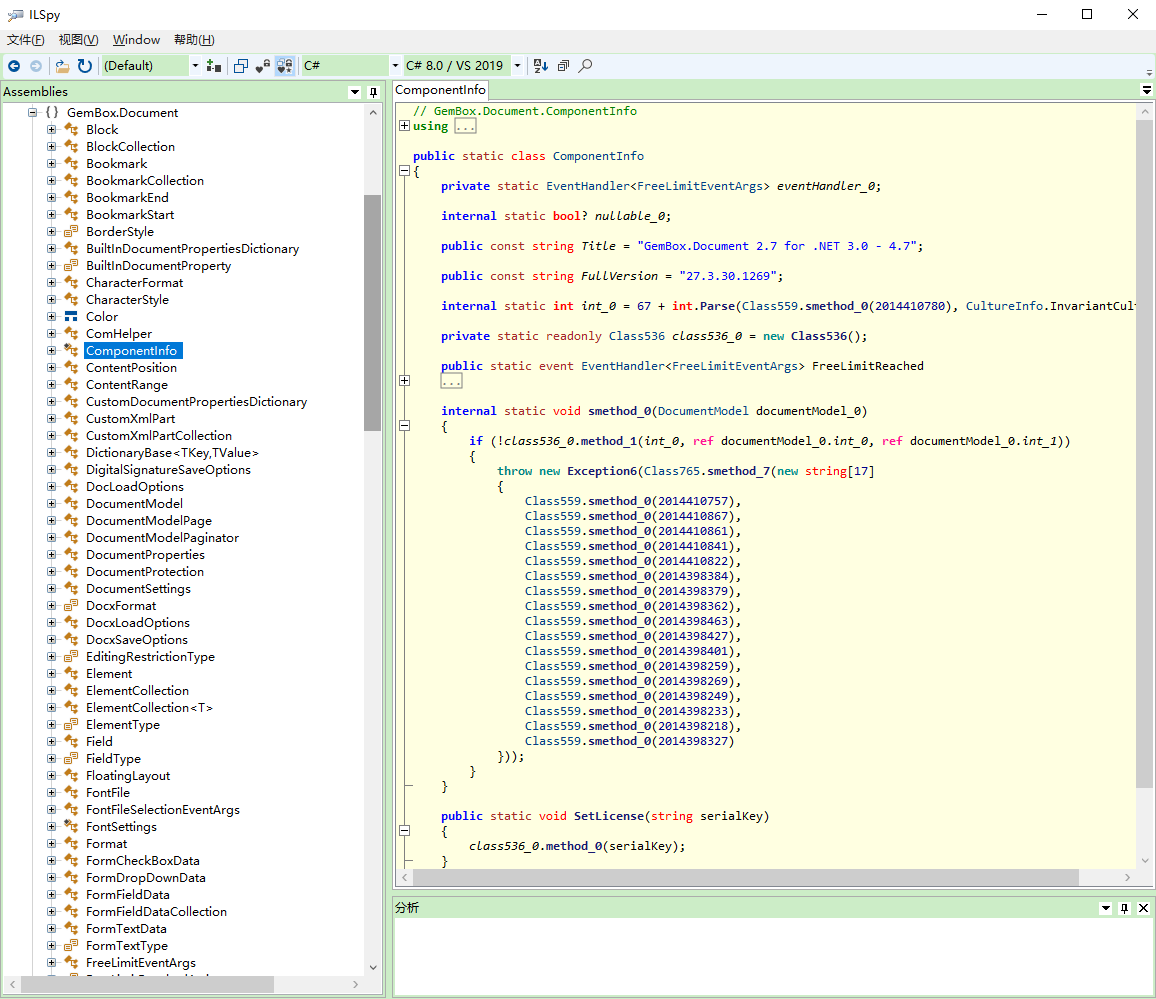
Task: Click the forward navigation arrow
Action: pos(35,66)
